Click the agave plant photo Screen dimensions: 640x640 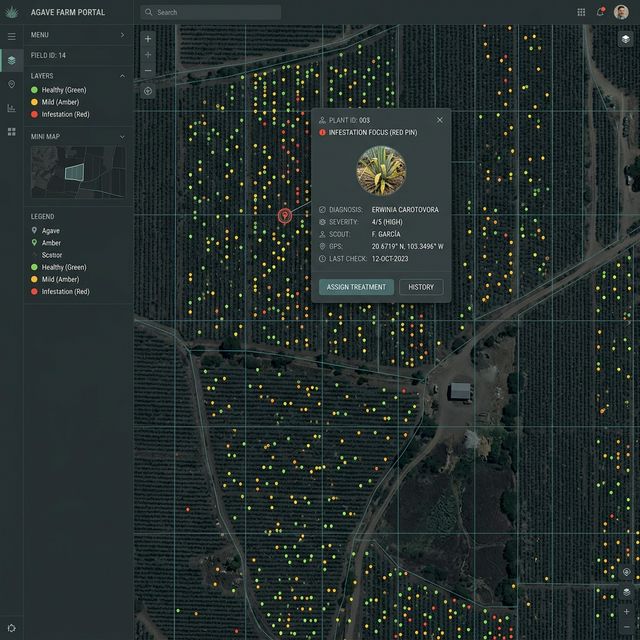click(x=381, y=171)
